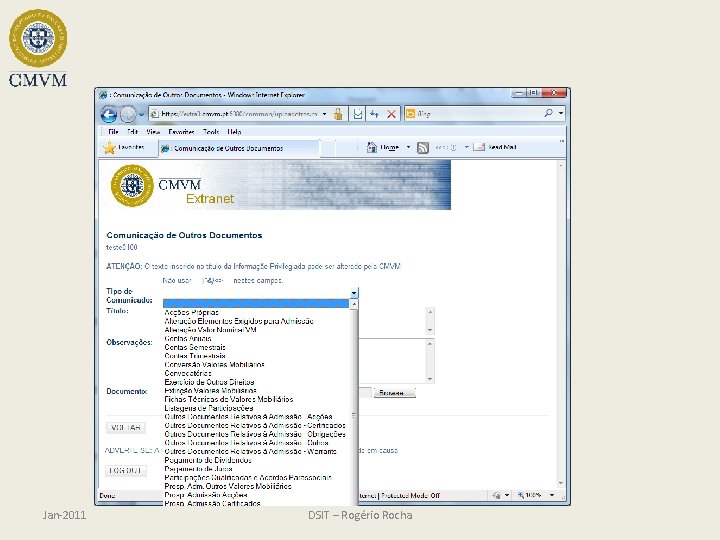Open the View menu
The width and height of the screenshot is (720, 540).
tap(153, 132)
